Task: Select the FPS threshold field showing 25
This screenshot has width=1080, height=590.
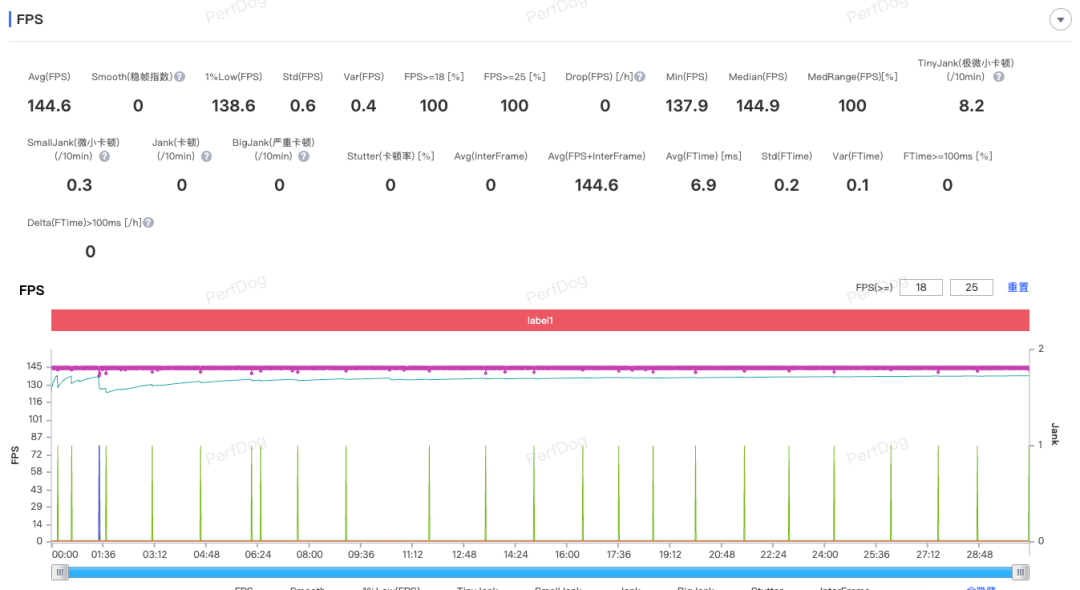Action: coord(970,287)
